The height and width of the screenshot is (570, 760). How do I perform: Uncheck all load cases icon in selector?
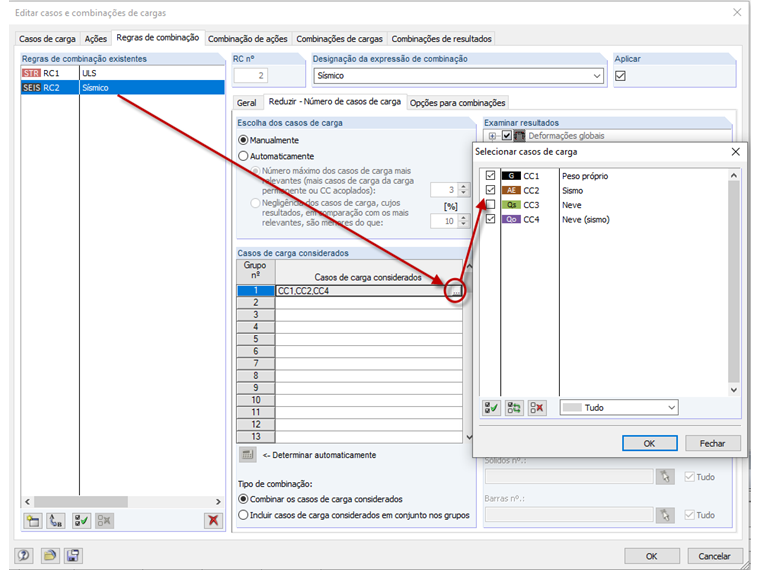point(537,408)
